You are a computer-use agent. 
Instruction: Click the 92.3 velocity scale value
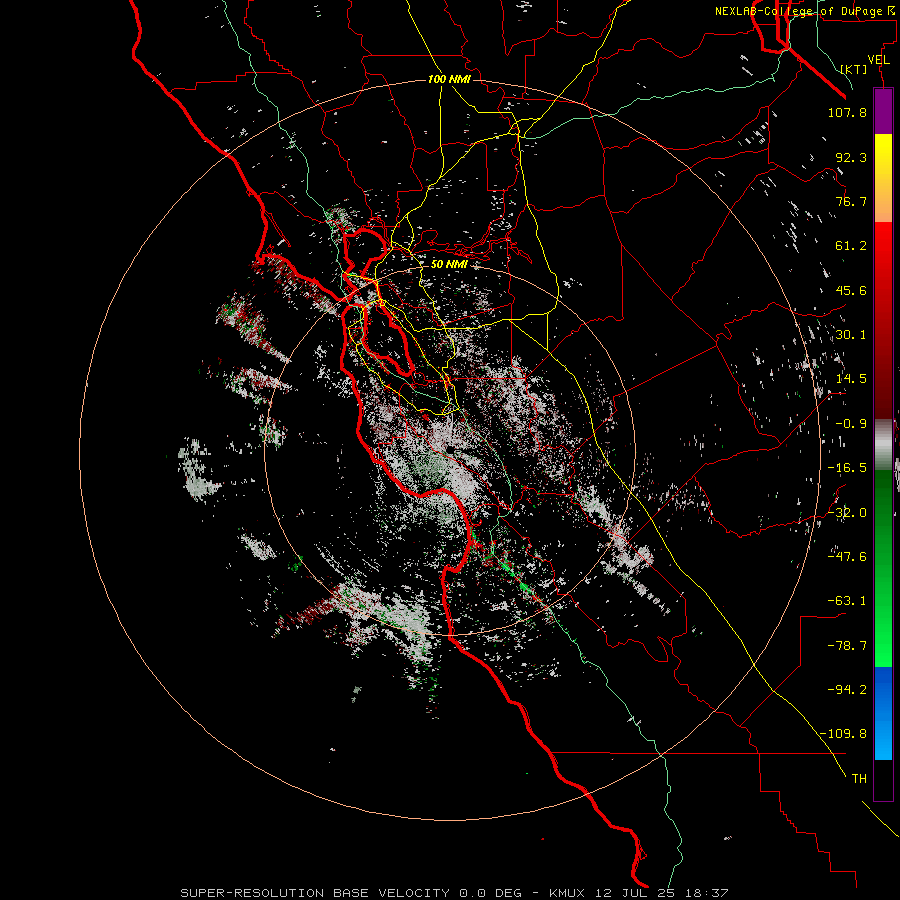tap(851, 157)
